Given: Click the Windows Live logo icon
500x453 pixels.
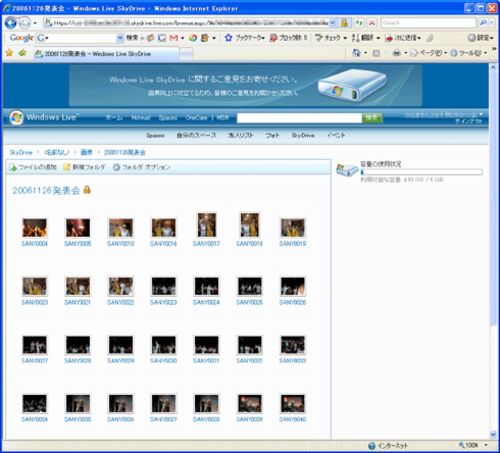Looking at the screenshot, I should (x=16, y=117).
